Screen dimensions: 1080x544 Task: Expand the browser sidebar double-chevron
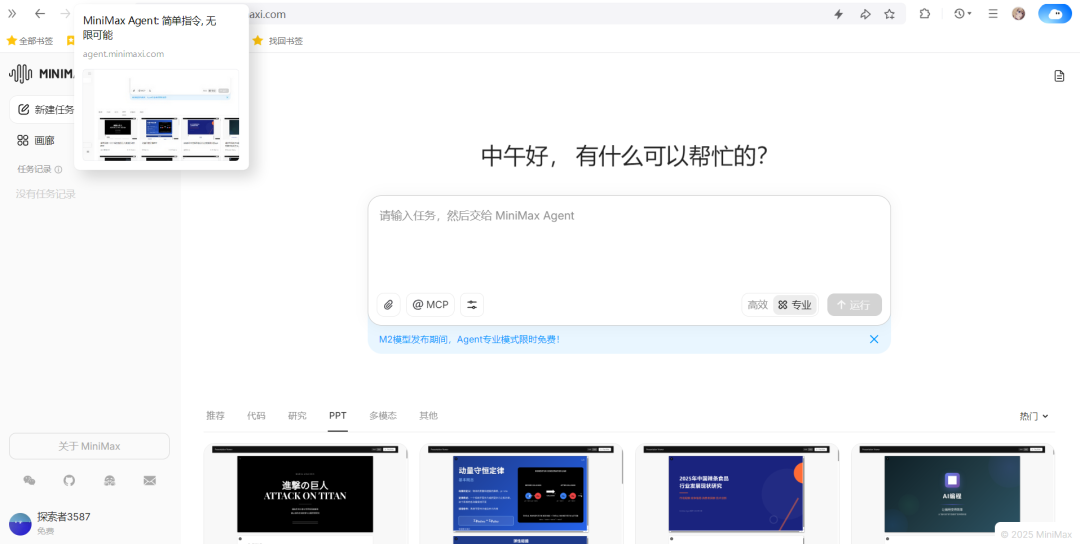pyautogui.click(x=12, y=14)
